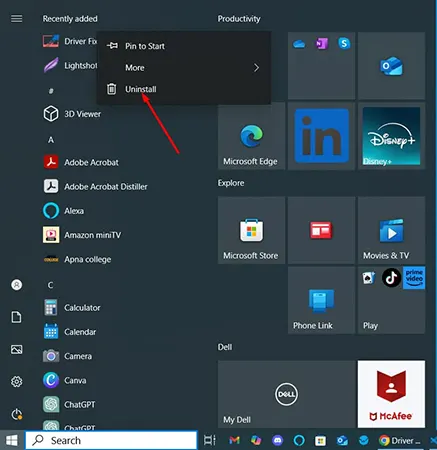Launch Lightshot from the app list
Viewport: 437px width, 450px height.
(x=70, y=66)
